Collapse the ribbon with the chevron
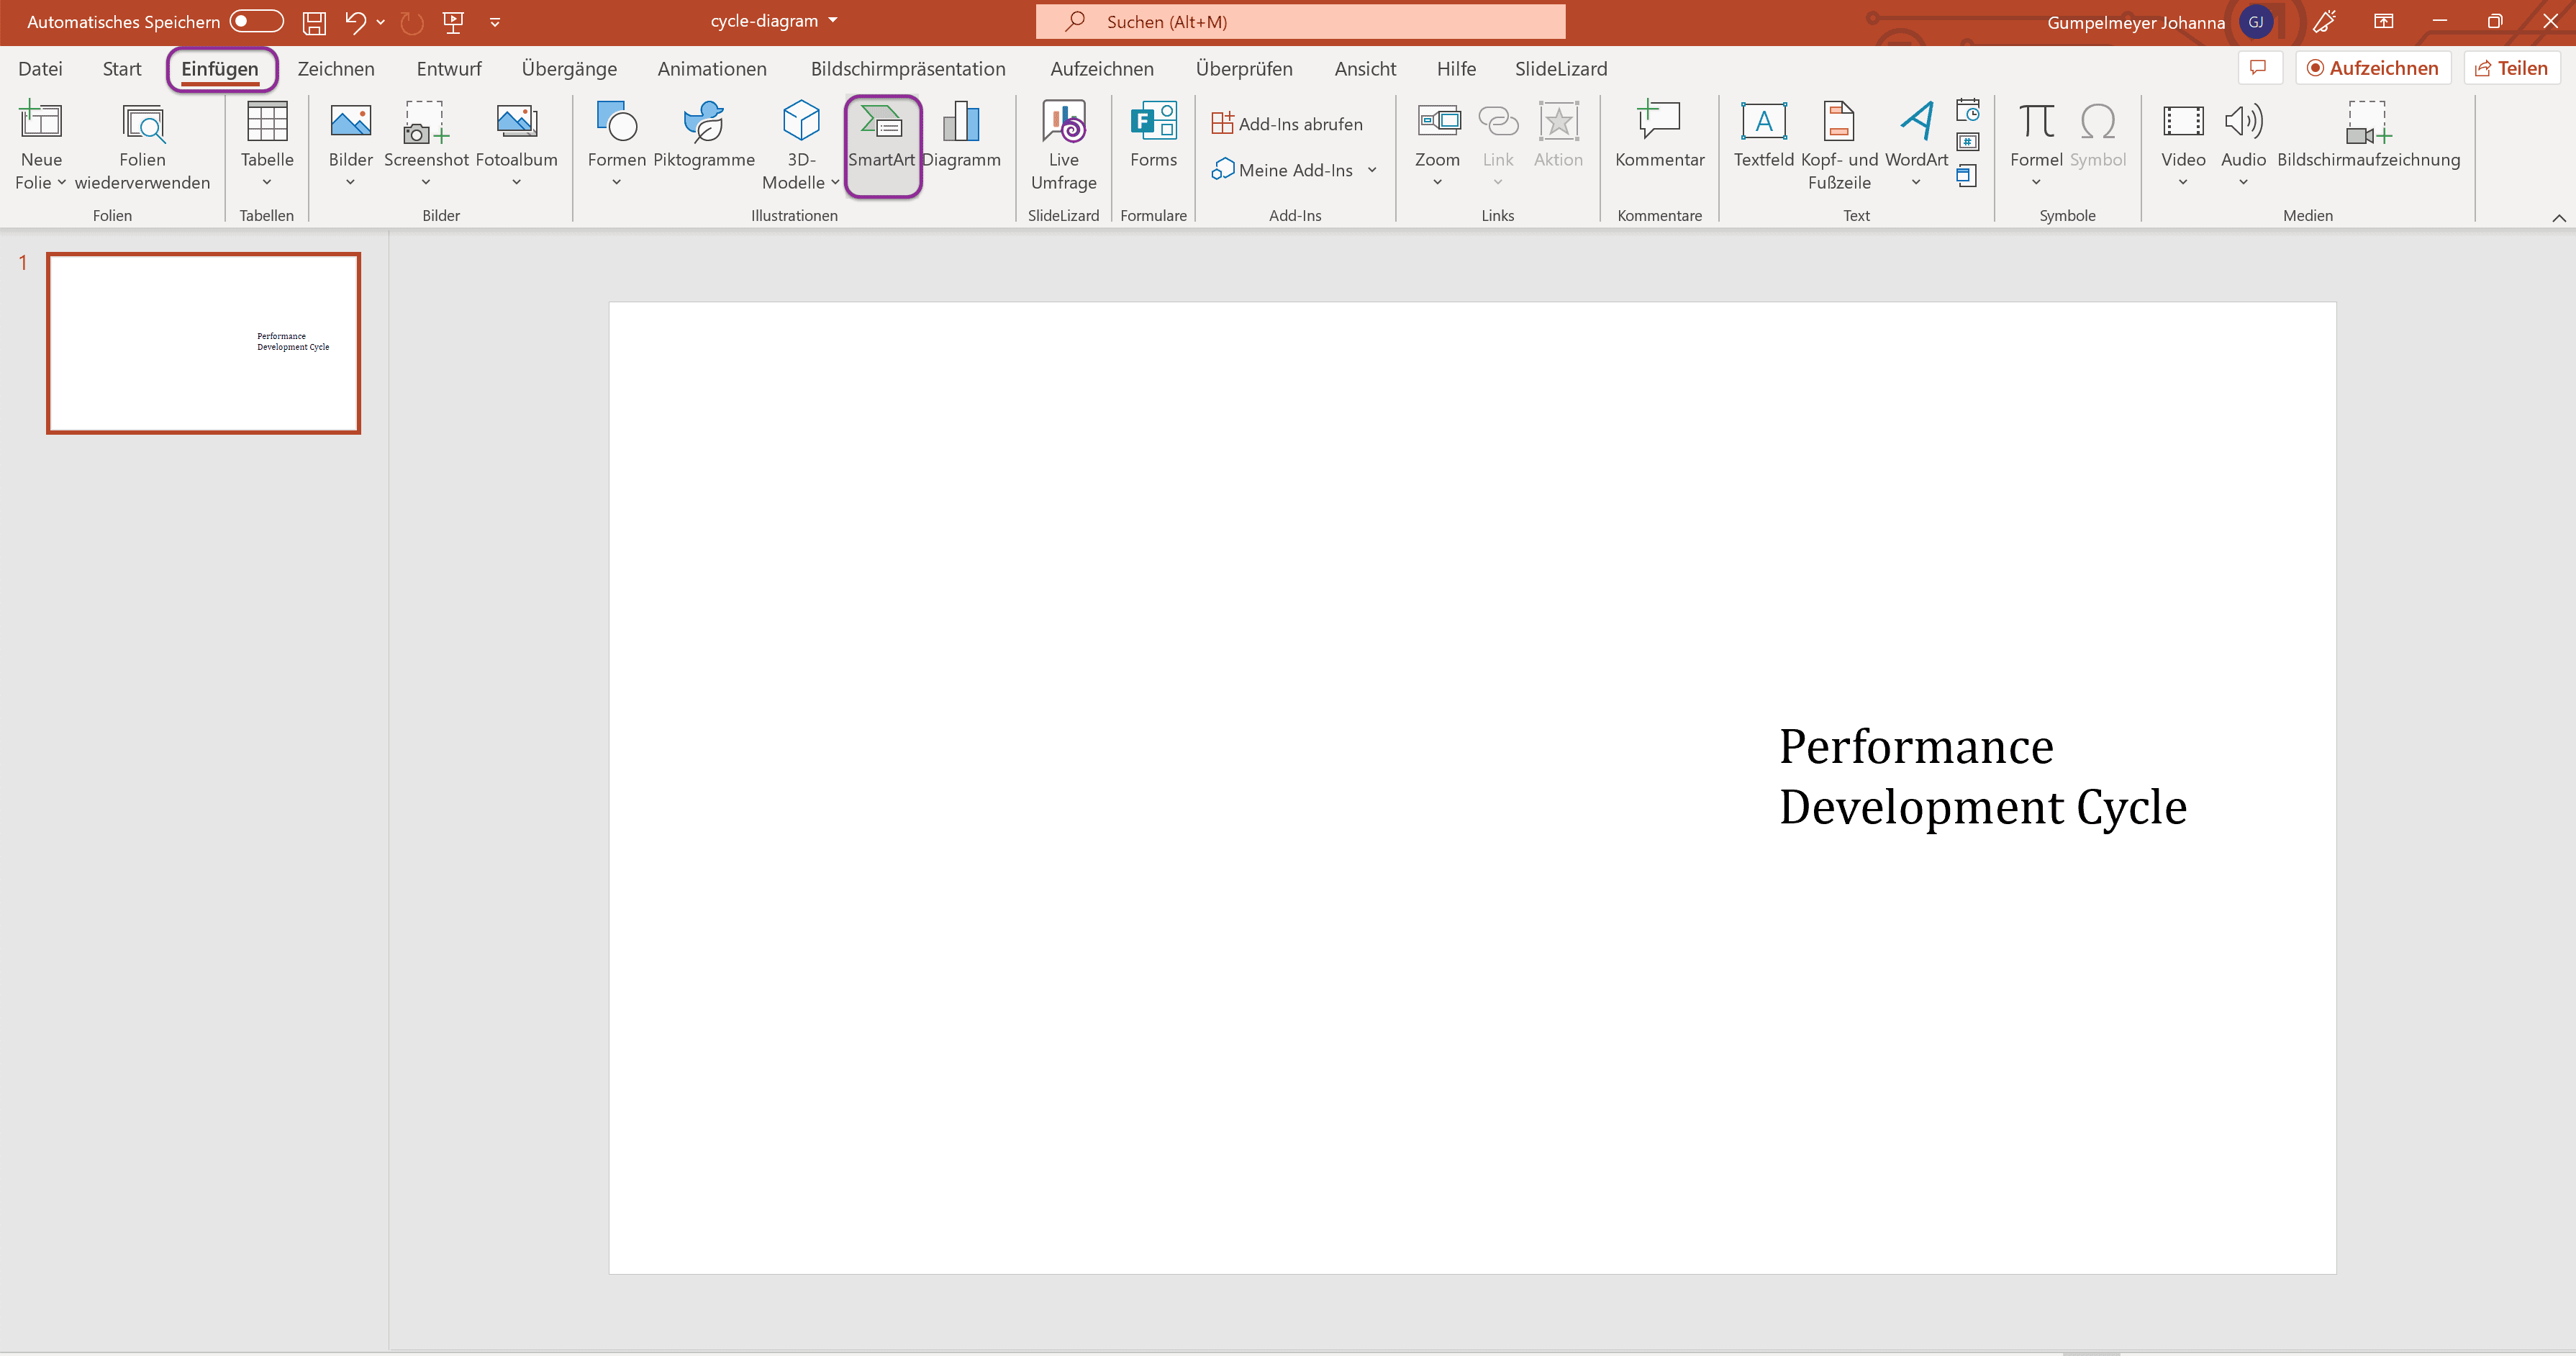 point(2558,217)
